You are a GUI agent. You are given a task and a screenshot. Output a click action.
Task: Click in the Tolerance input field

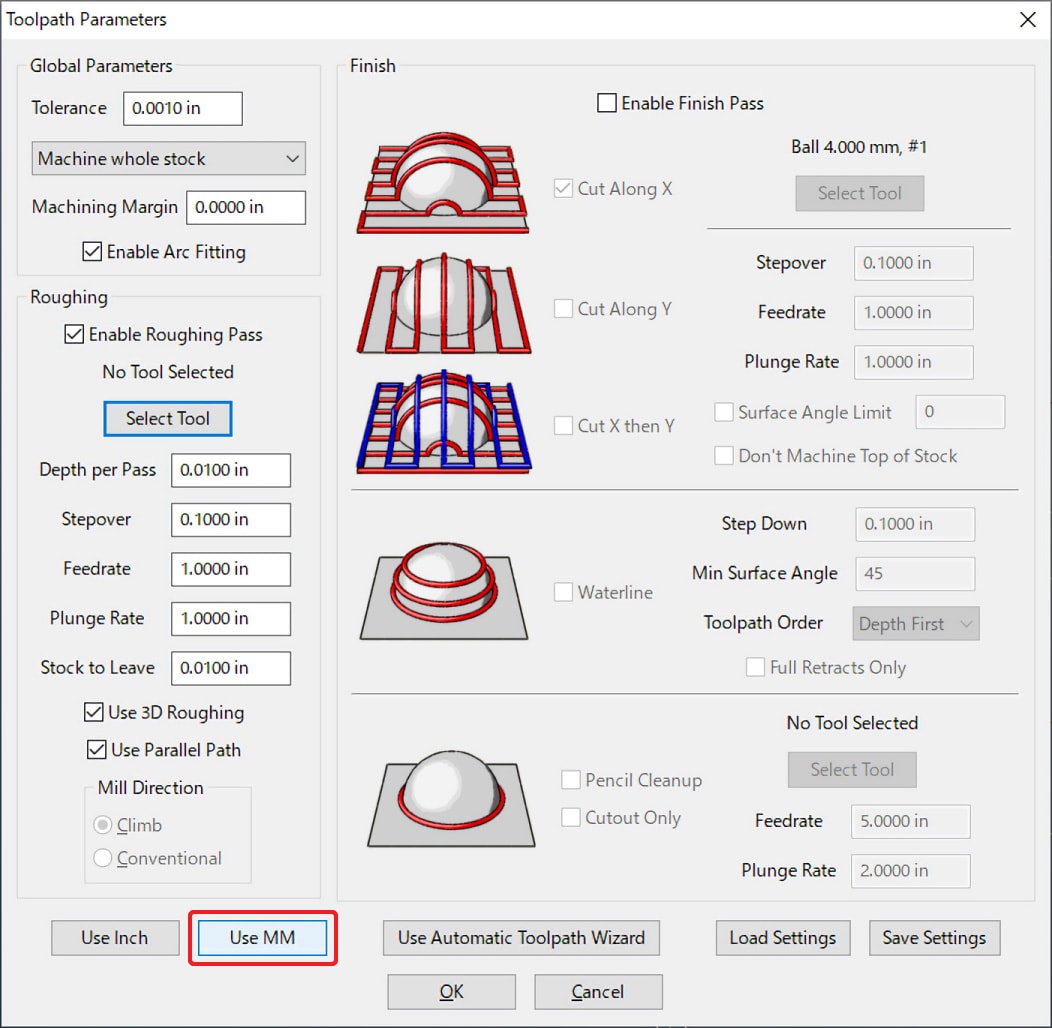point(182,109)
